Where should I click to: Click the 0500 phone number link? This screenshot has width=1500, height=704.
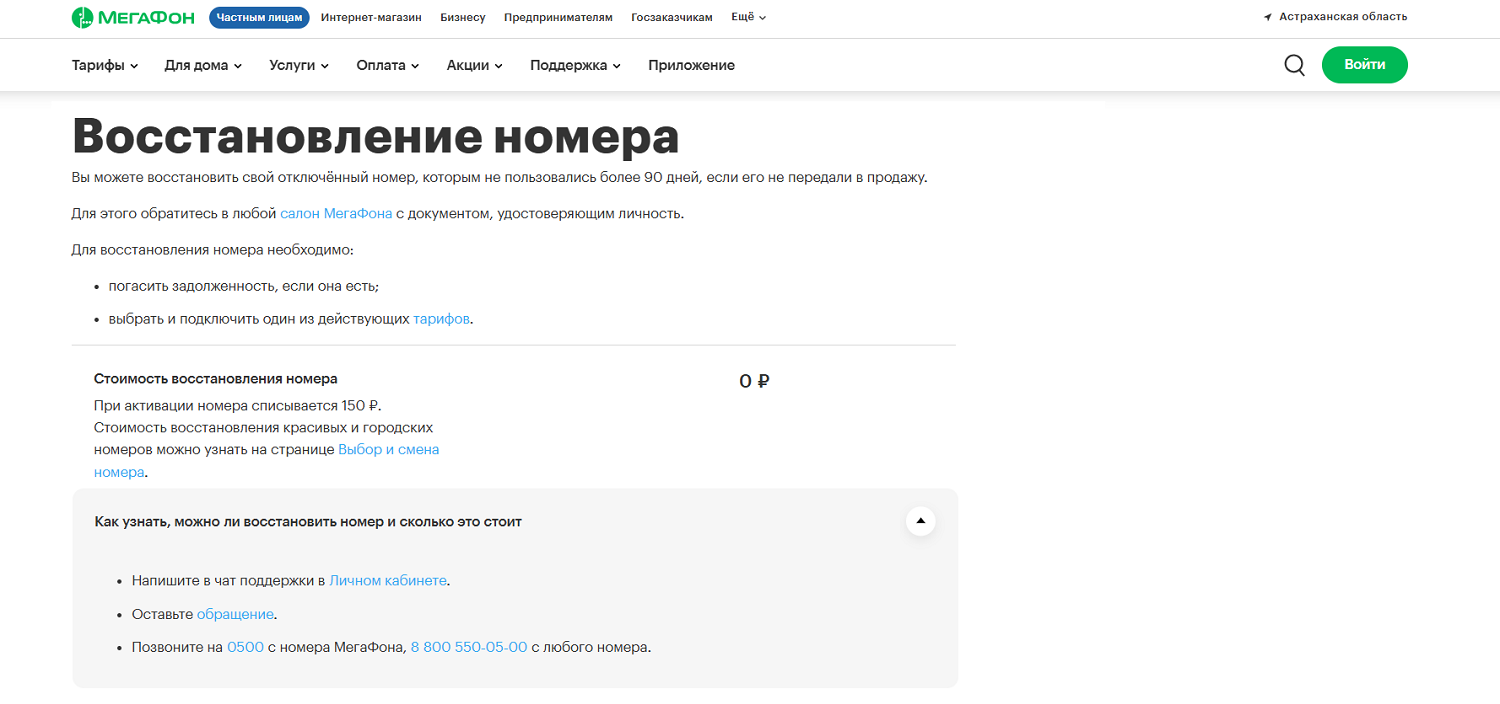[x=245, y=647]
